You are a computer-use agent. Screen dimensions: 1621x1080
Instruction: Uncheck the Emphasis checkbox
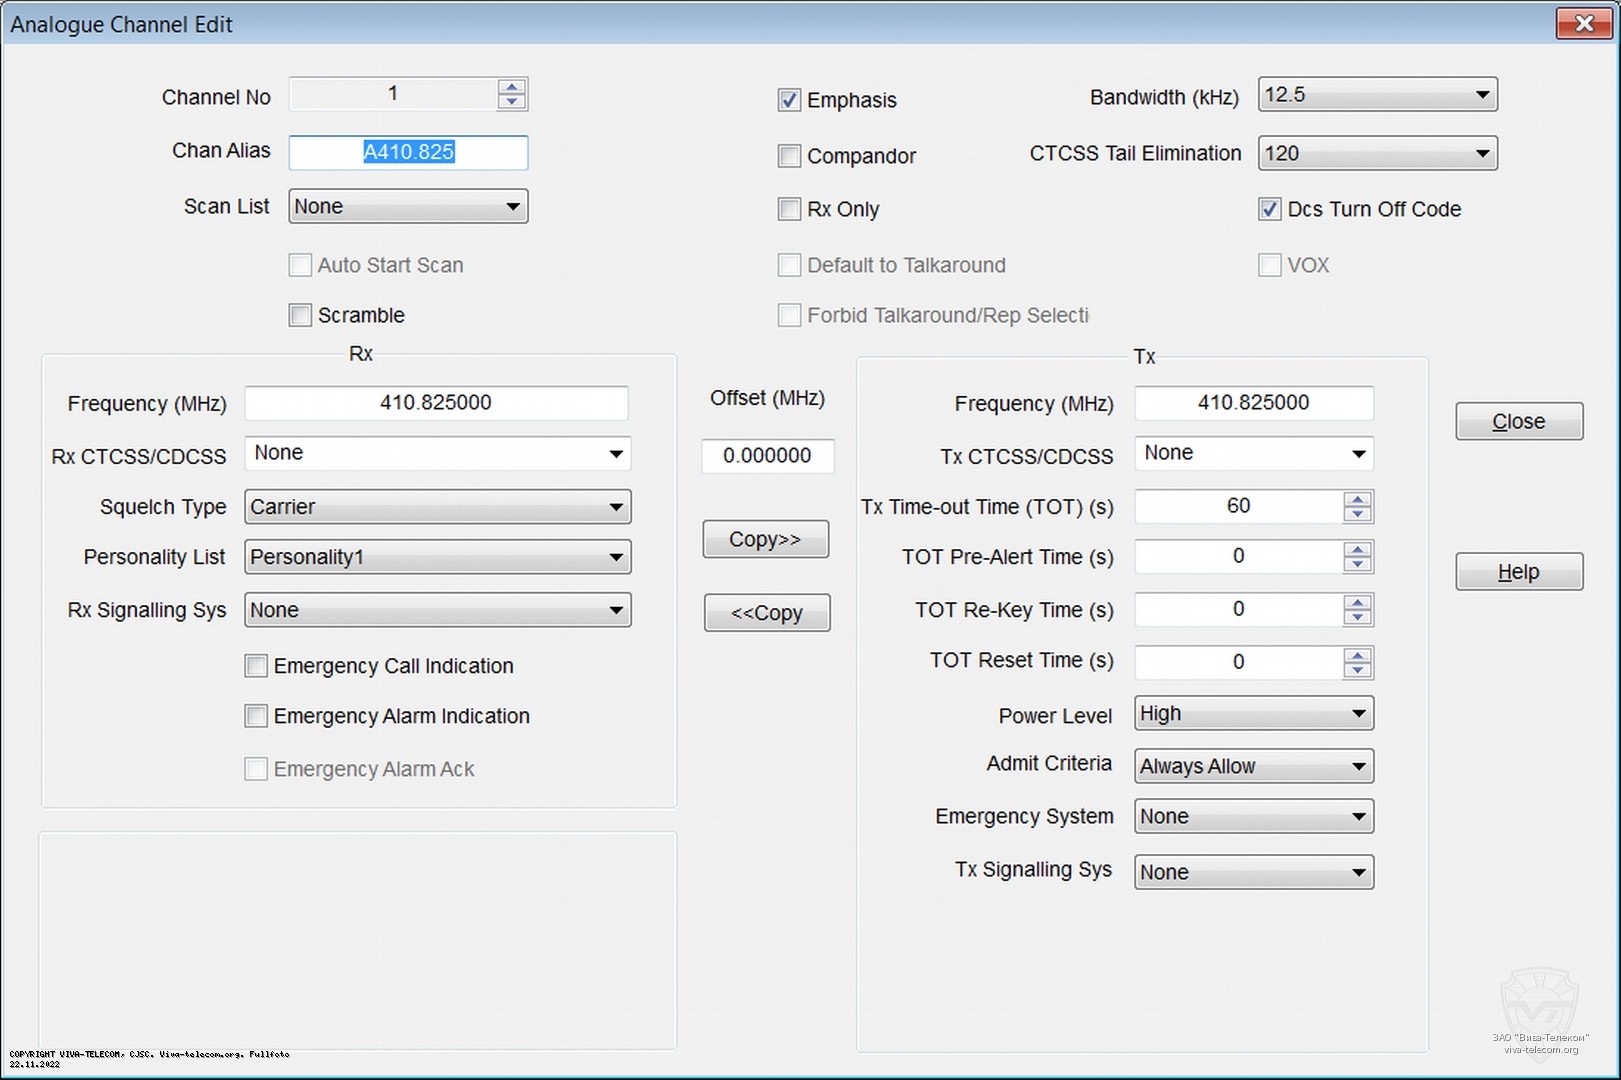pyautogui.click(x=789, y=100)
